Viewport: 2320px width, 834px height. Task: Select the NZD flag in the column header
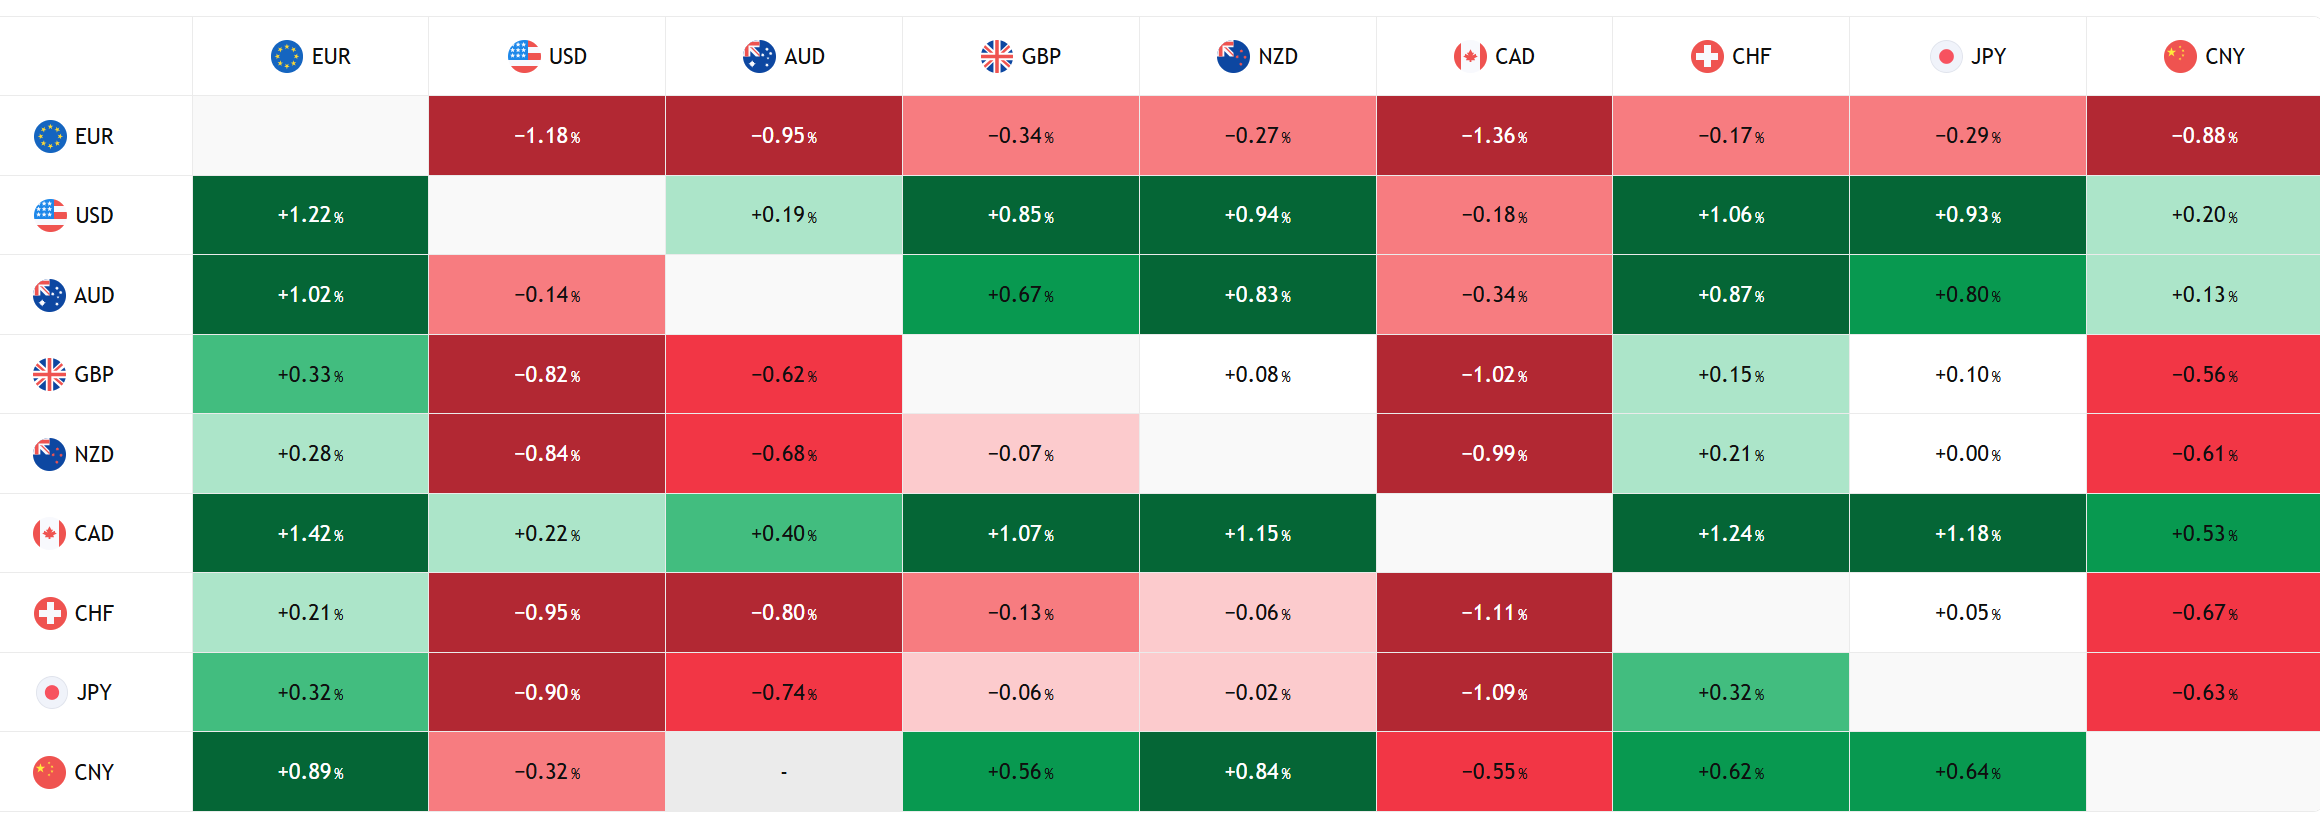tap(1233, 56)
